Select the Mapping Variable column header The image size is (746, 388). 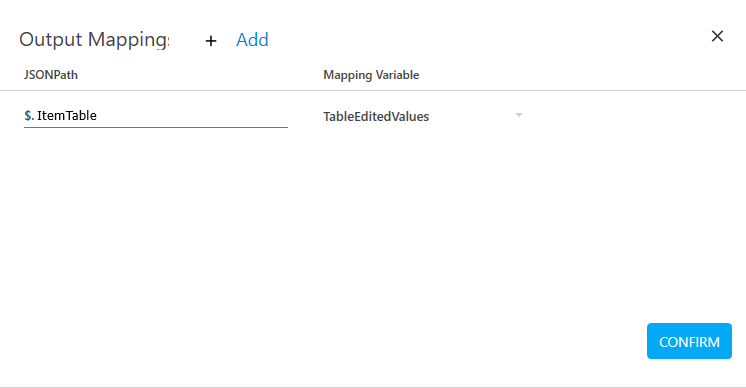371,75
